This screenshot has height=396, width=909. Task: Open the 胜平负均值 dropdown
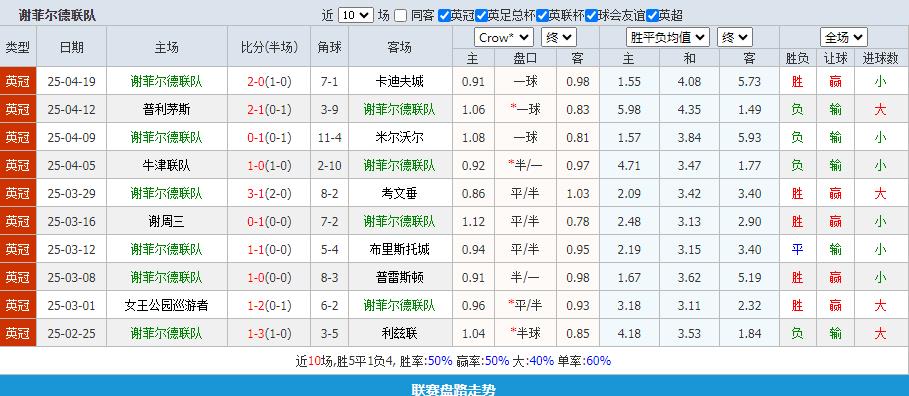pyautogui.click(x=668, y=38)
